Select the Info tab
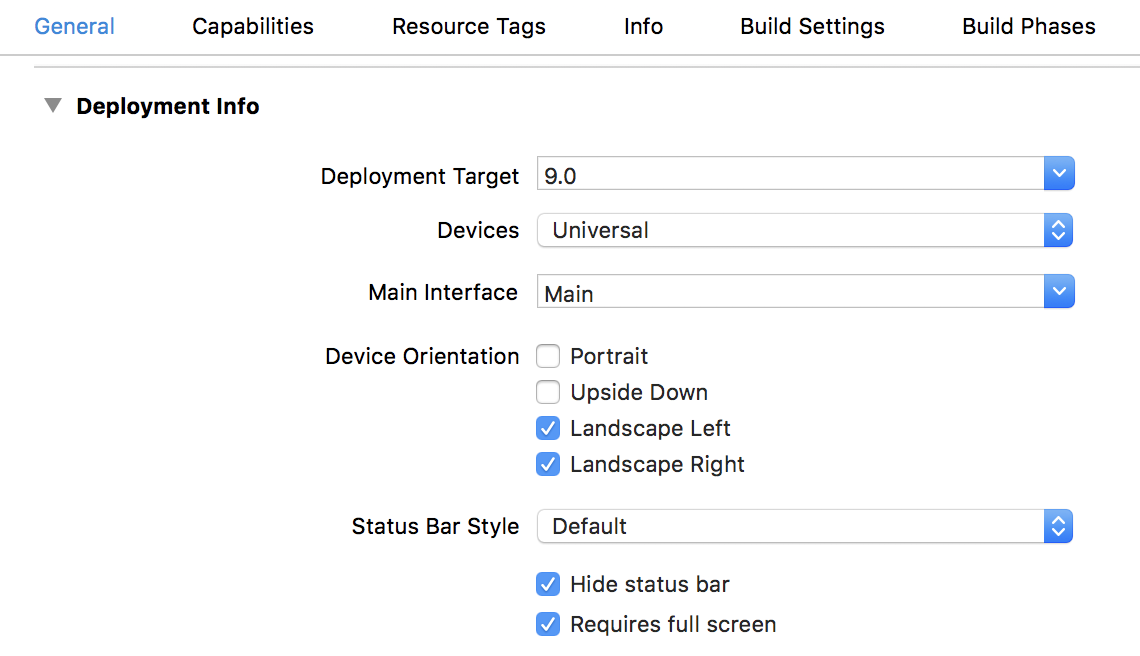 (x=643, y=27)
